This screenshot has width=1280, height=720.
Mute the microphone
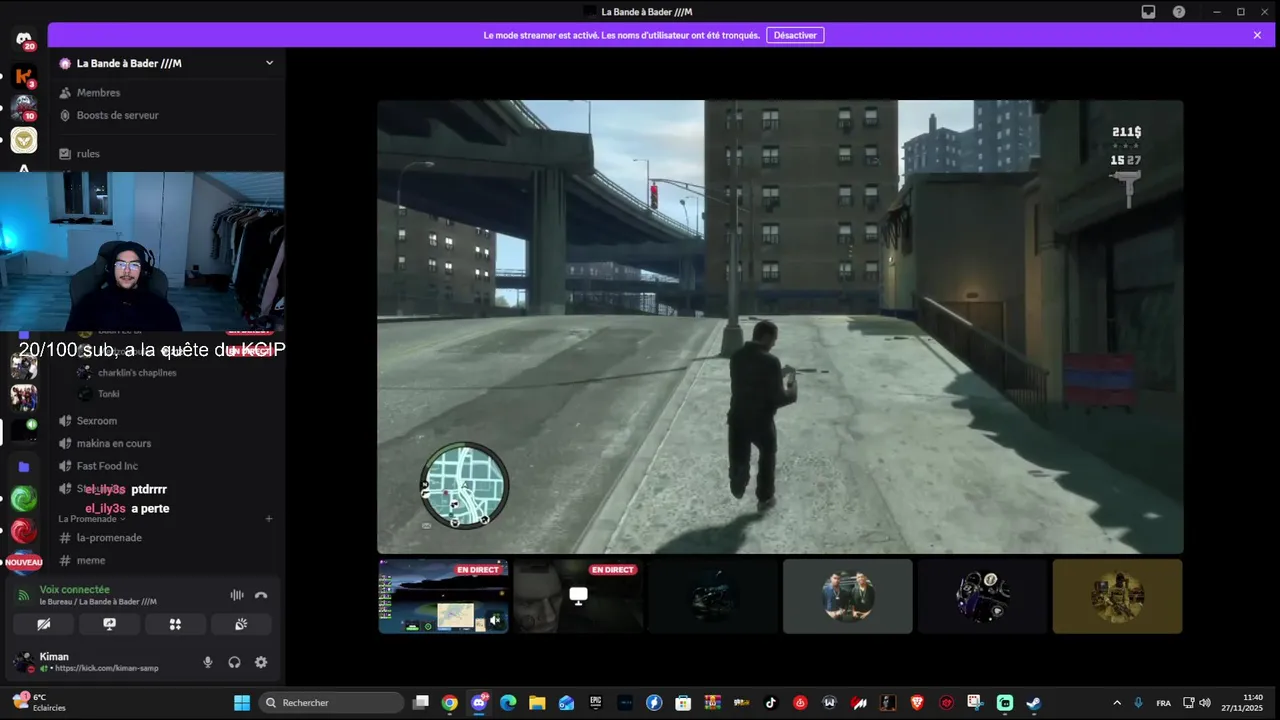tap(208, 662)
